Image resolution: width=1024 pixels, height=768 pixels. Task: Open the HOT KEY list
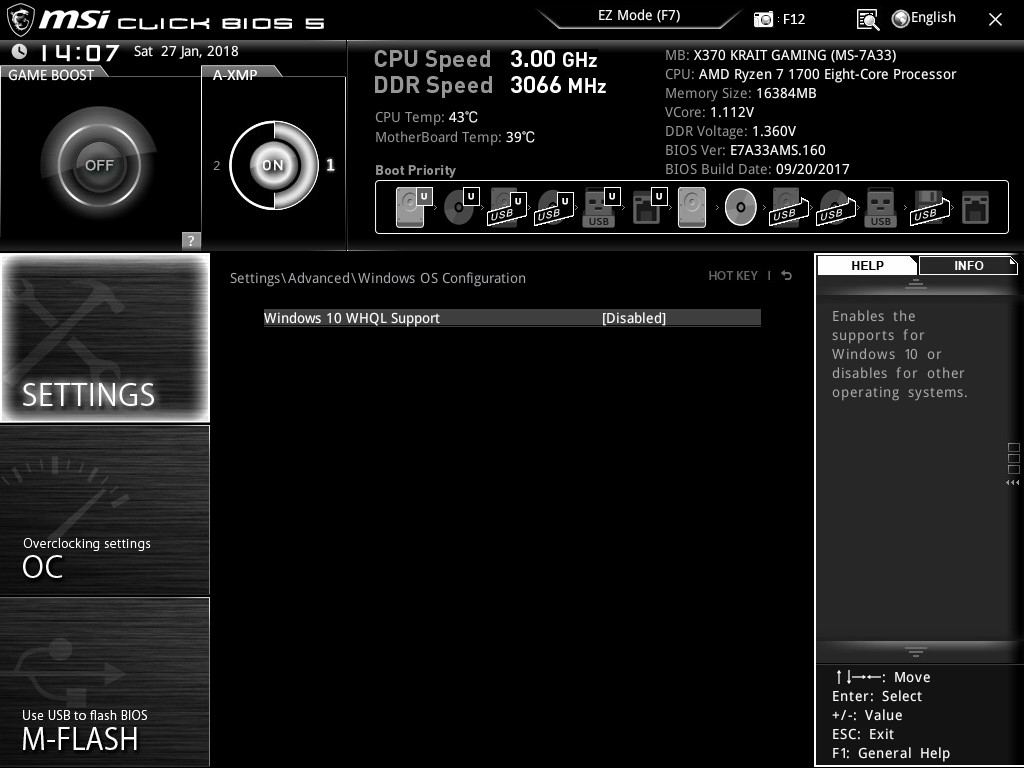733,276
